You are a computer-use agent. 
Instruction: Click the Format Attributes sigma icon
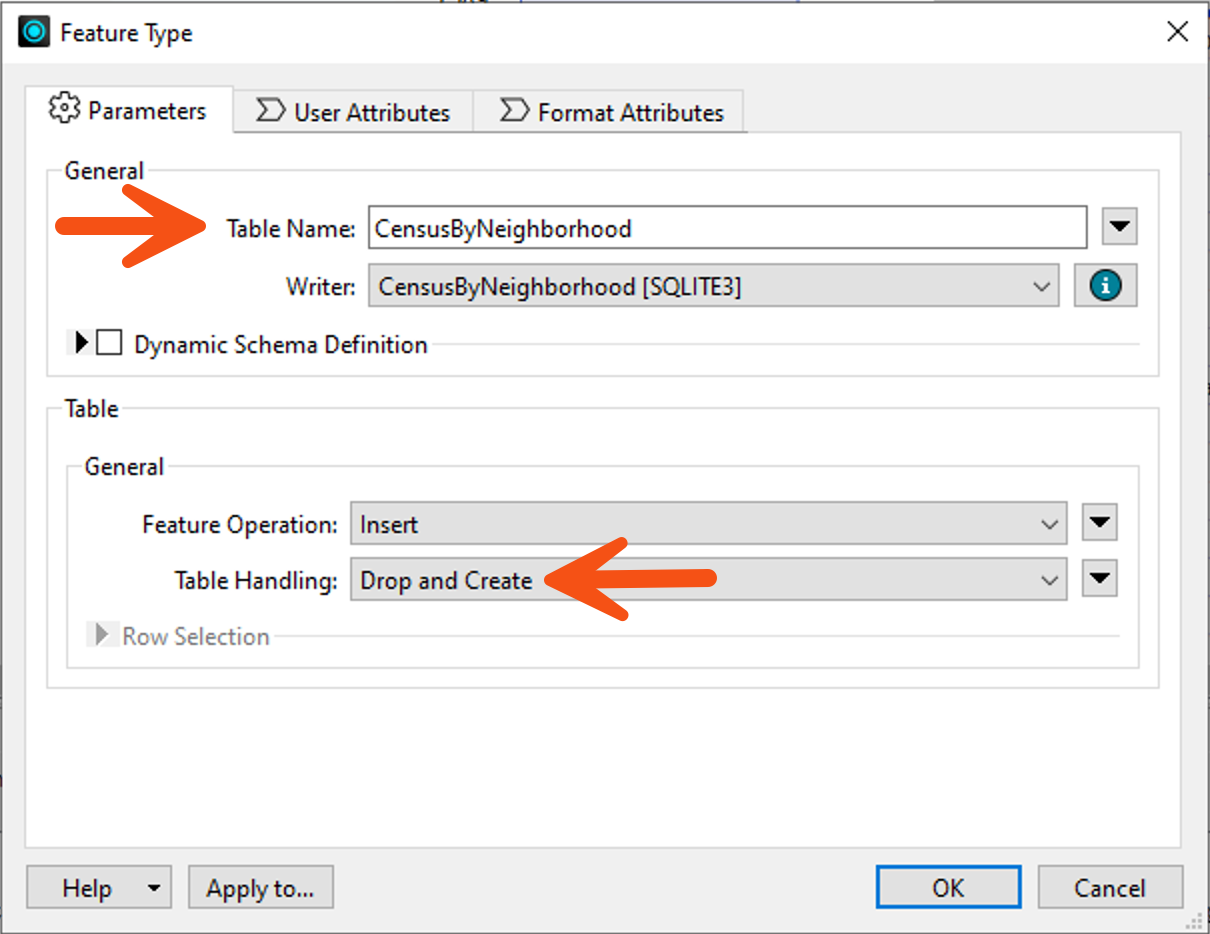pyautogui.click(x=515, y=111)
